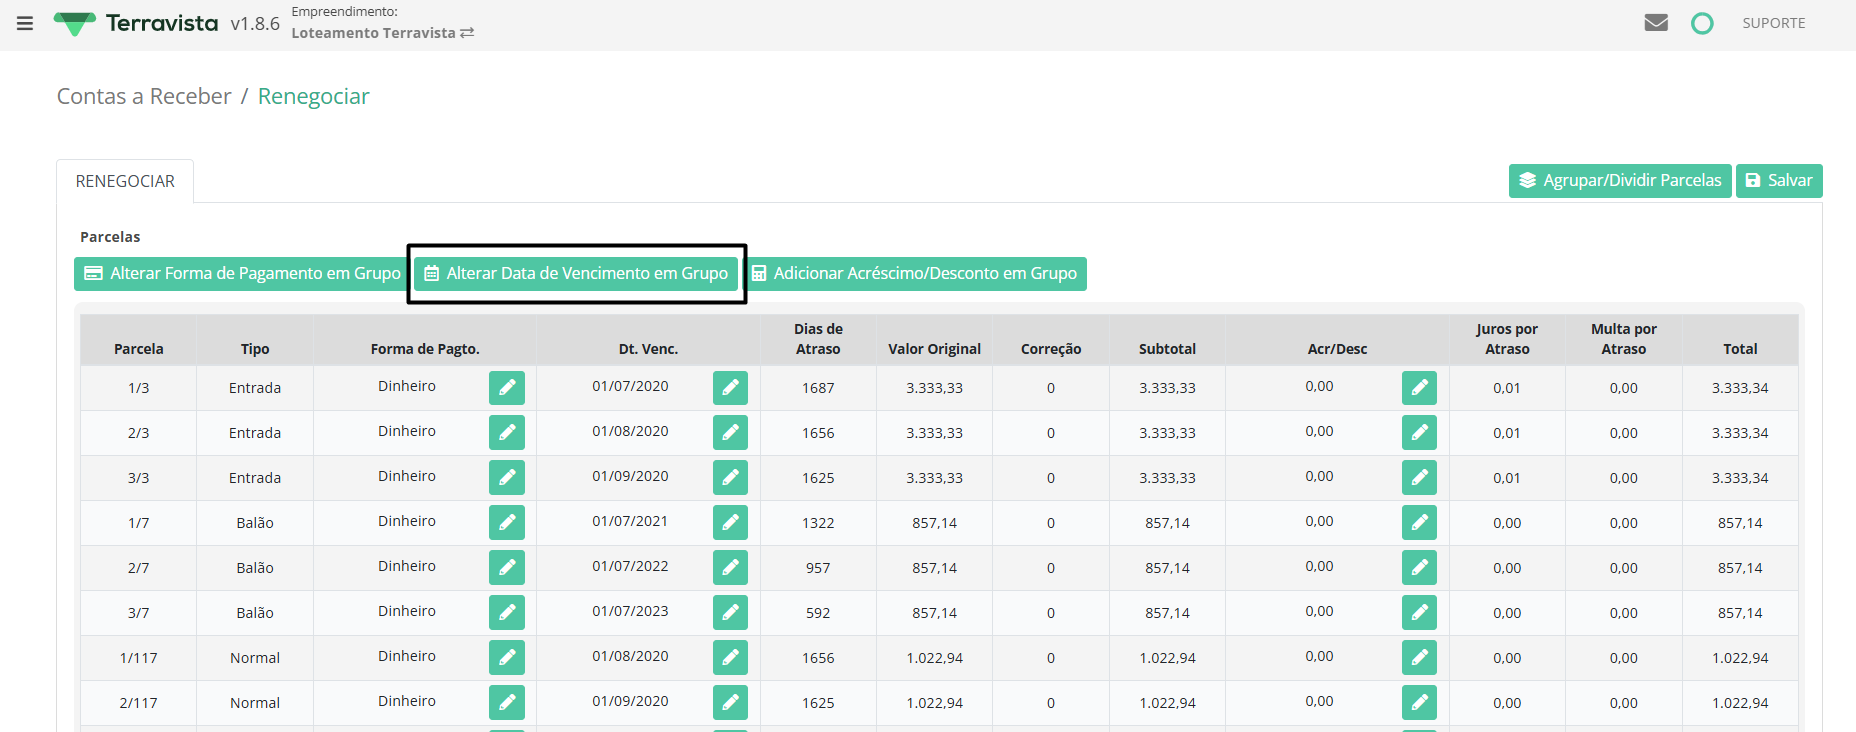The height and width of the screenshot is (732, 1856).
Task: Select the 1322 days overdue cell
Action: [818, 523]
